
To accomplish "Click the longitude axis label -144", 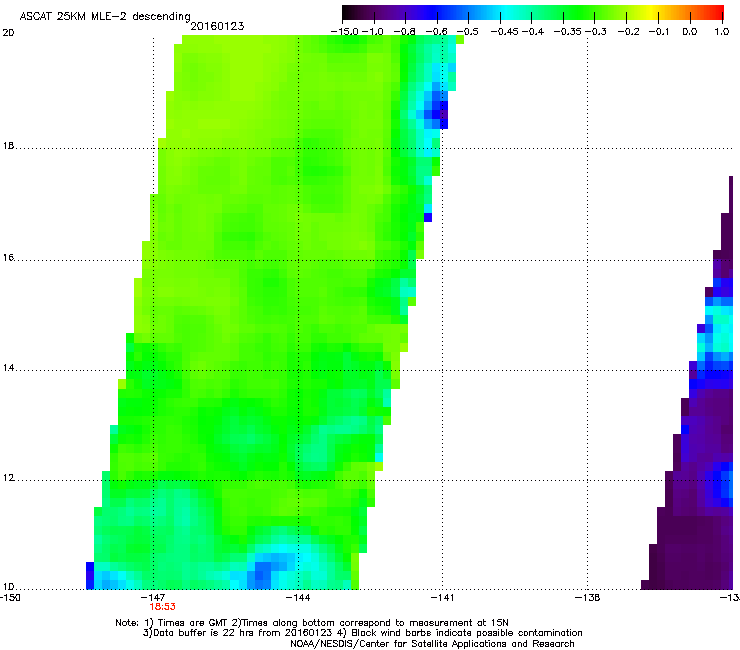I will [299, 598].
